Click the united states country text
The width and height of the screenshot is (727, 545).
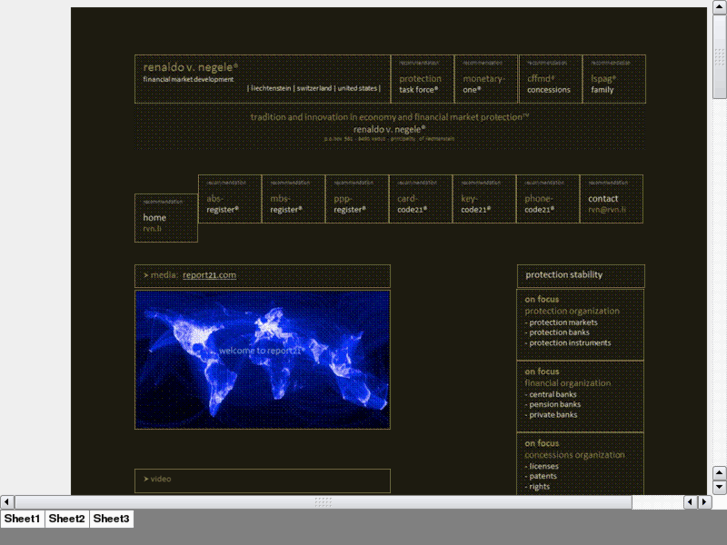(x=357, y=88)
